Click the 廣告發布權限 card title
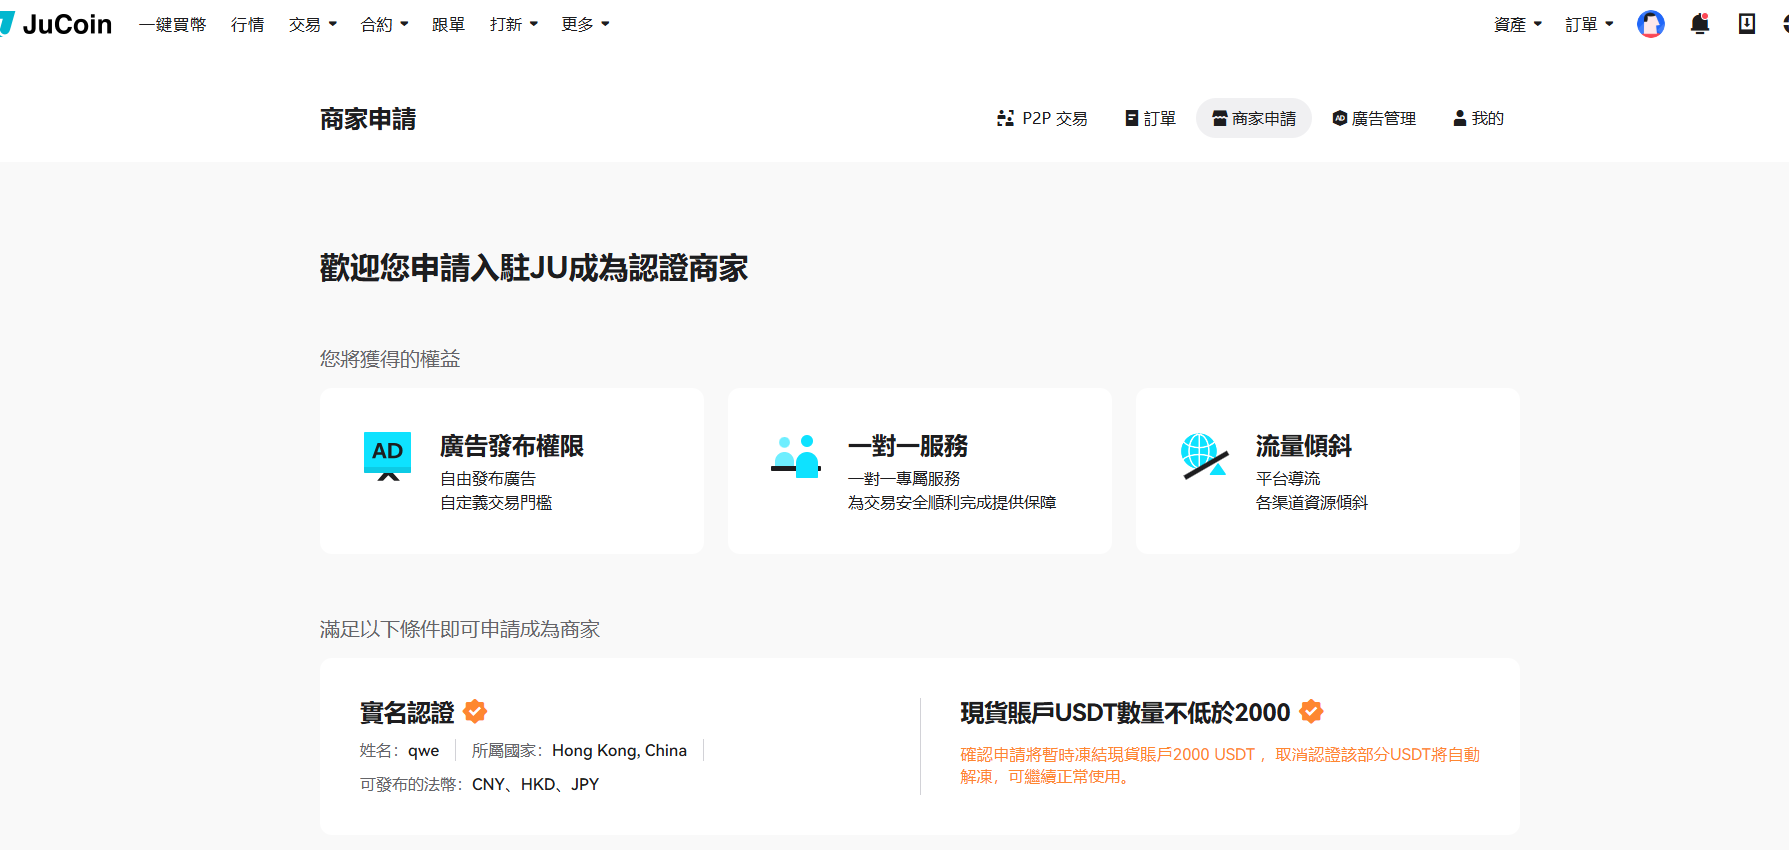 click(x=512, y=446)
